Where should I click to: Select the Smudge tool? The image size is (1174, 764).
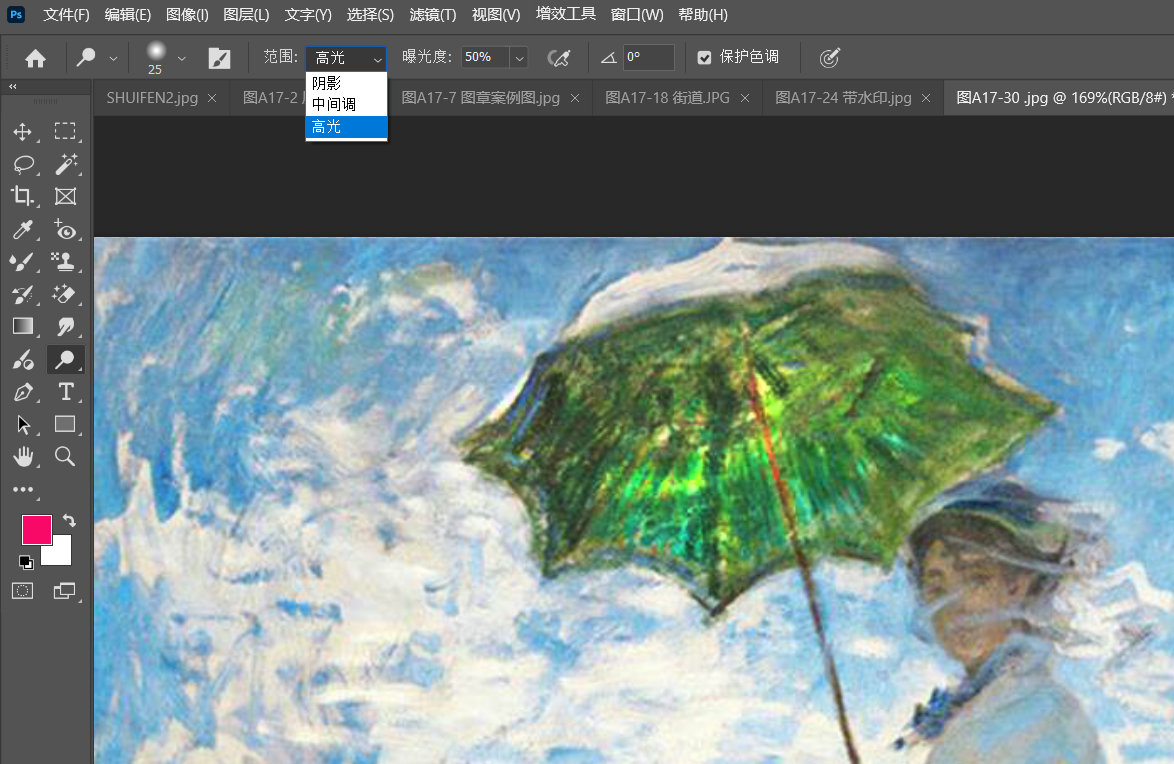[65, 327]
